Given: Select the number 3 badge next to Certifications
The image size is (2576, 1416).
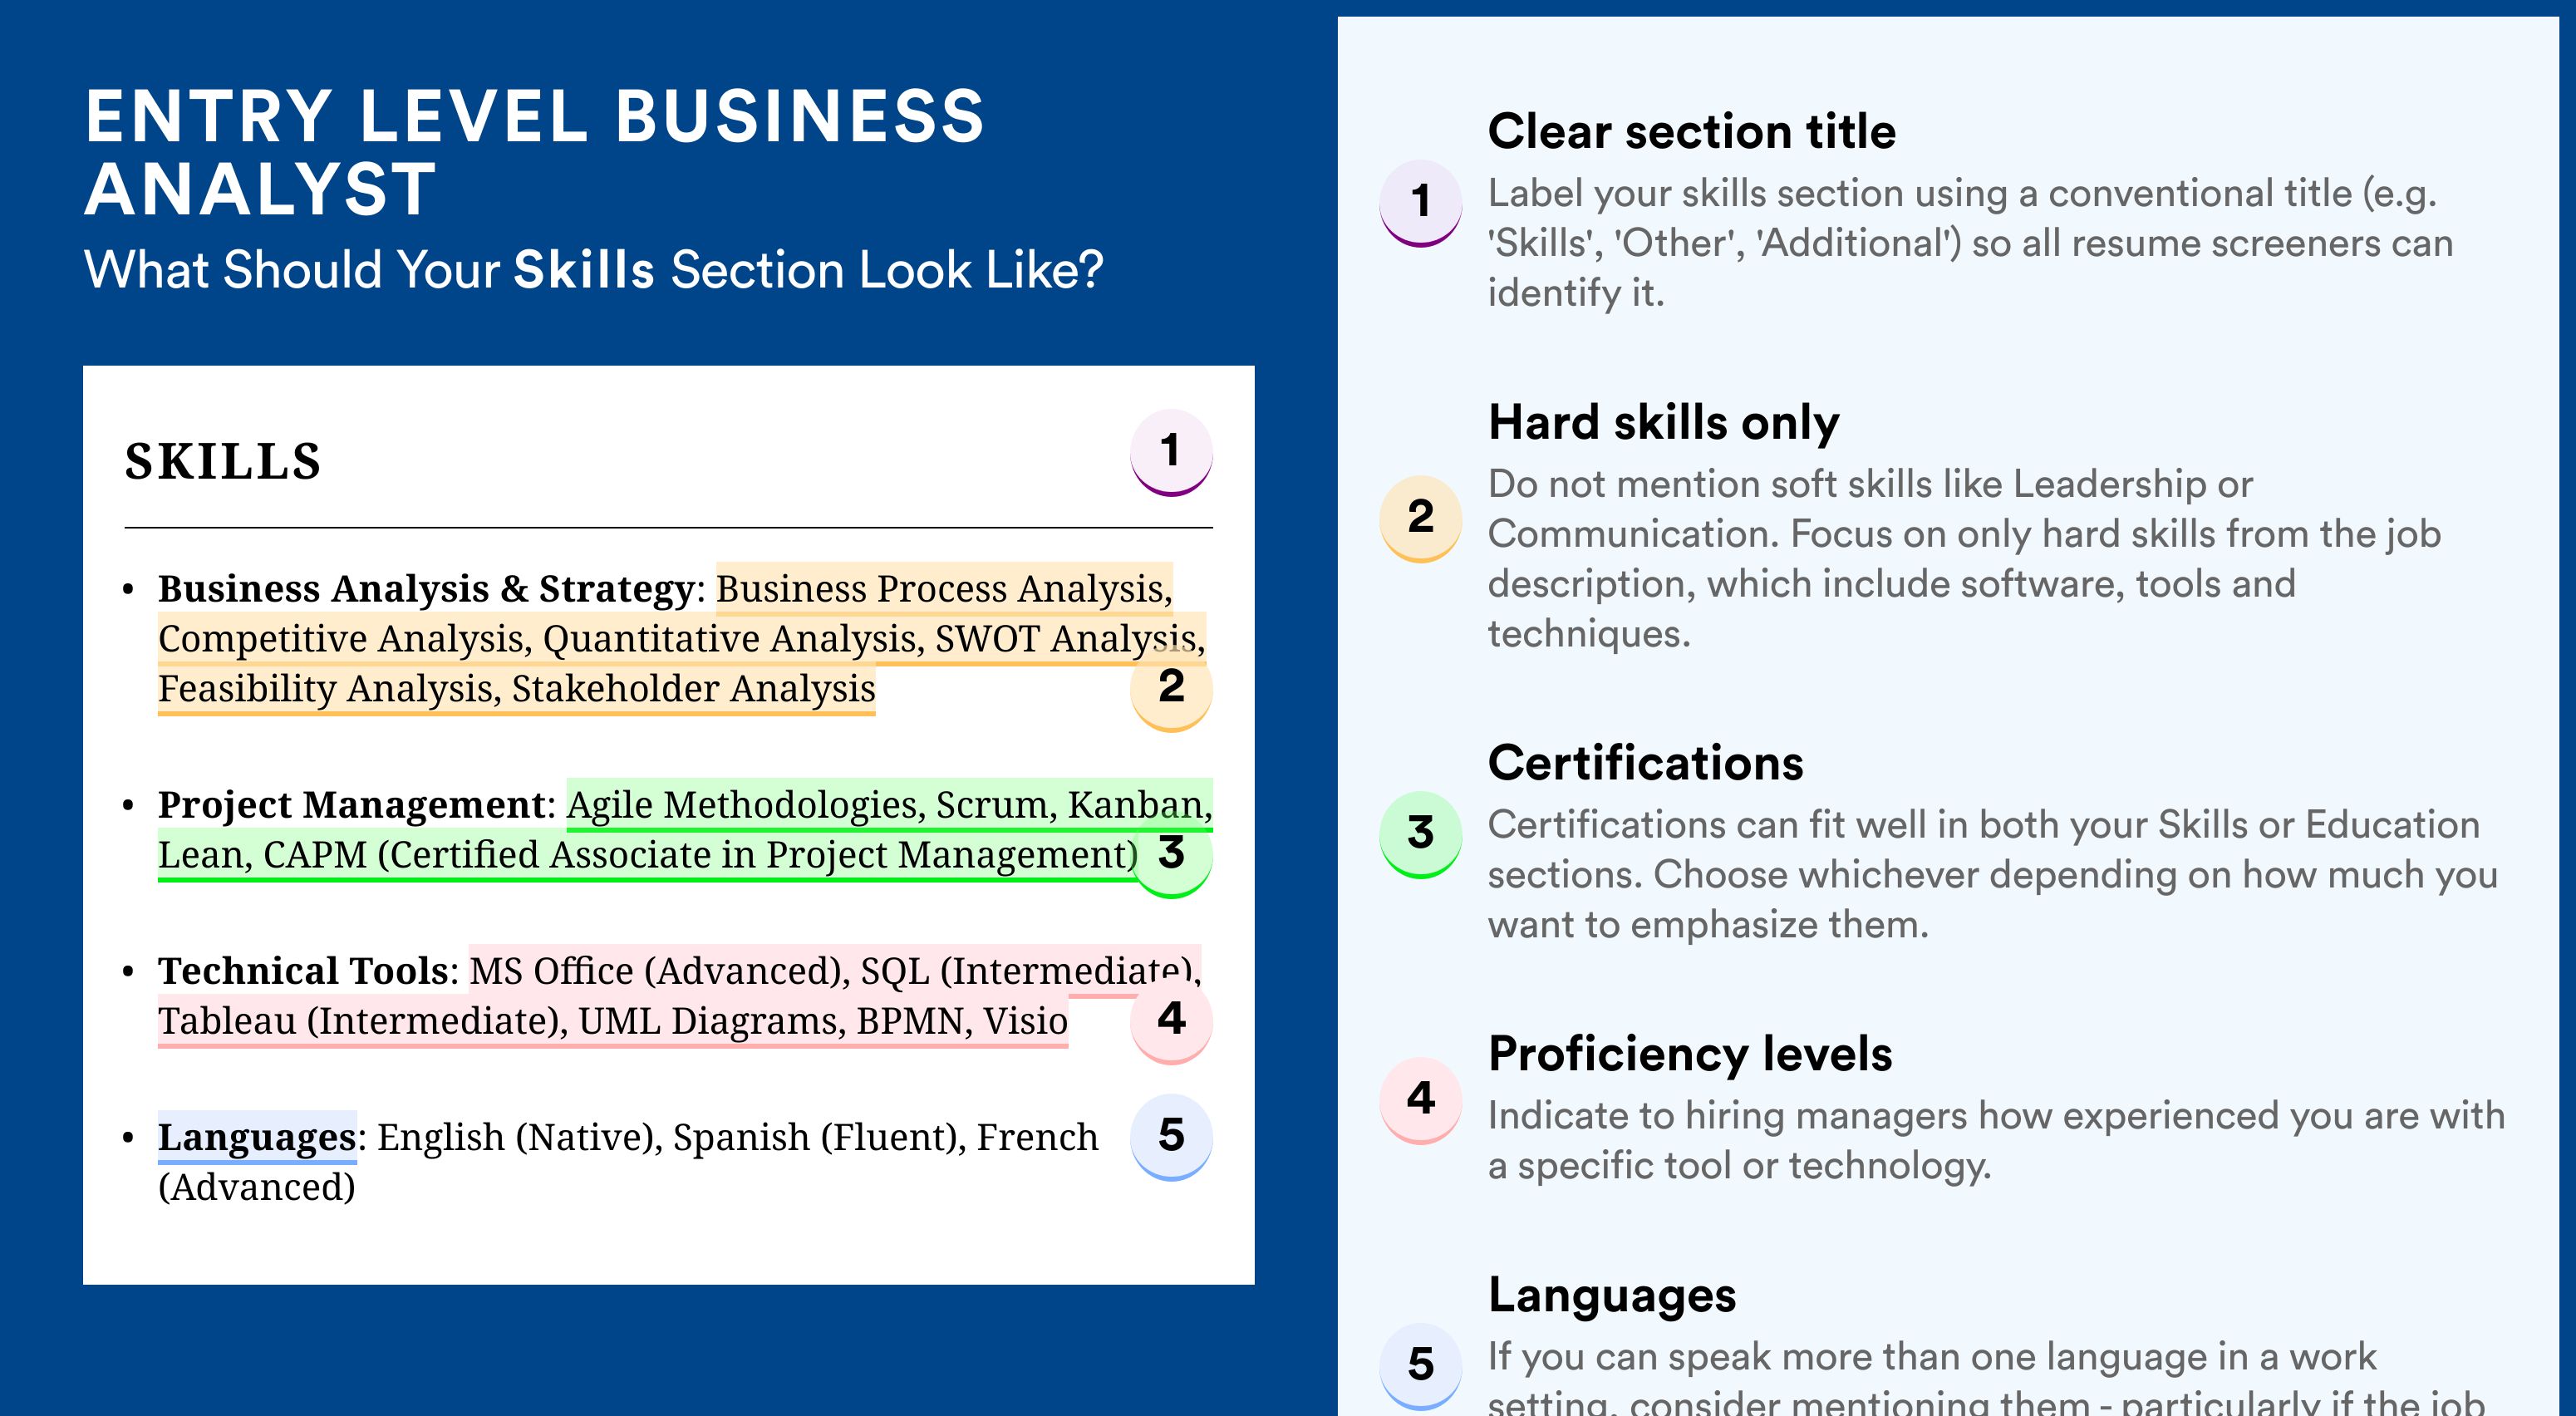Looking at the screenshot, I should coord(1421,835).
